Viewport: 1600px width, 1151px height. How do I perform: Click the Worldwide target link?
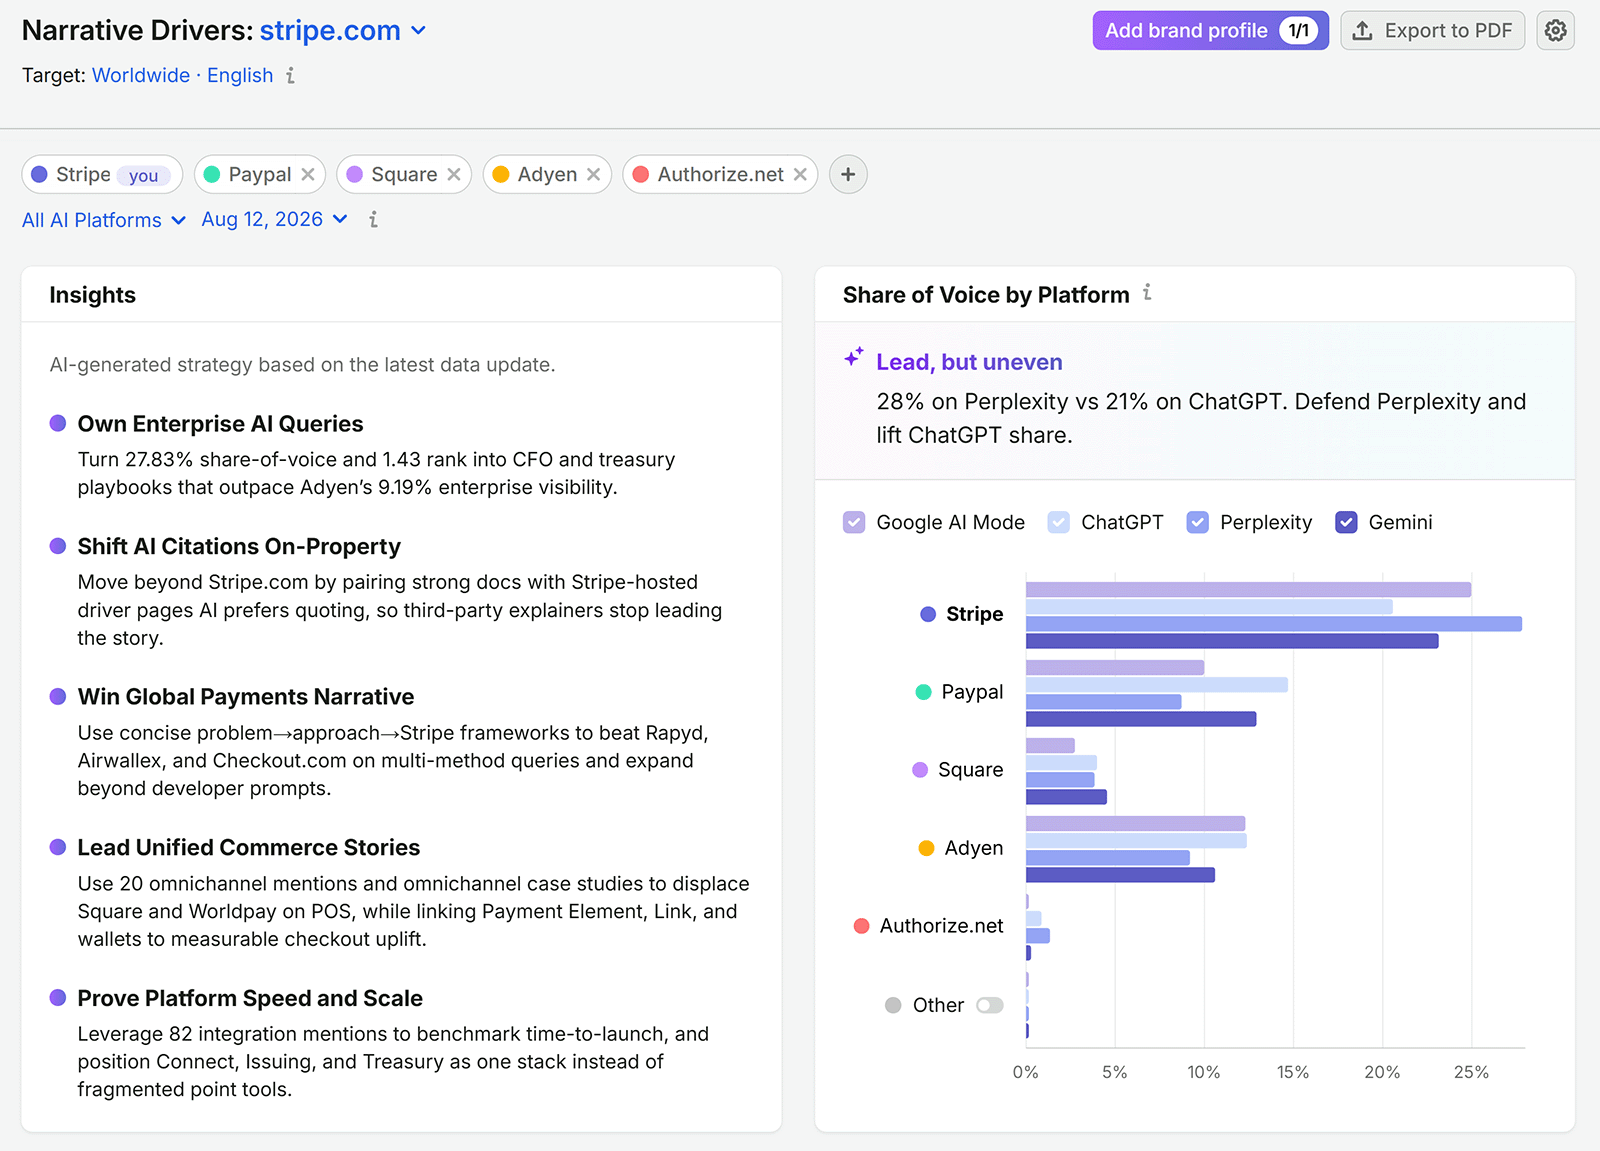pyautogui.click(x=141, y=75)
